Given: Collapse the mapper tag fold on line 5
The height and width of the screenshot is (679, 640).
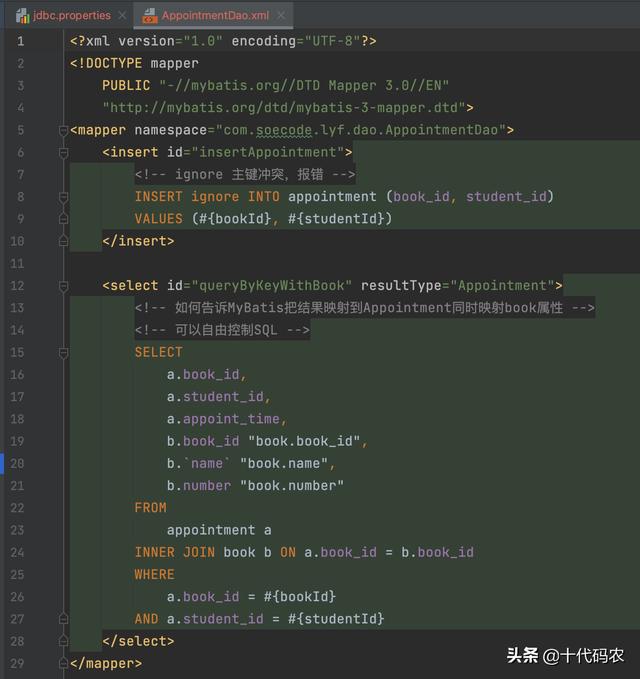Looking at the screenshot, I should [64, 130].
